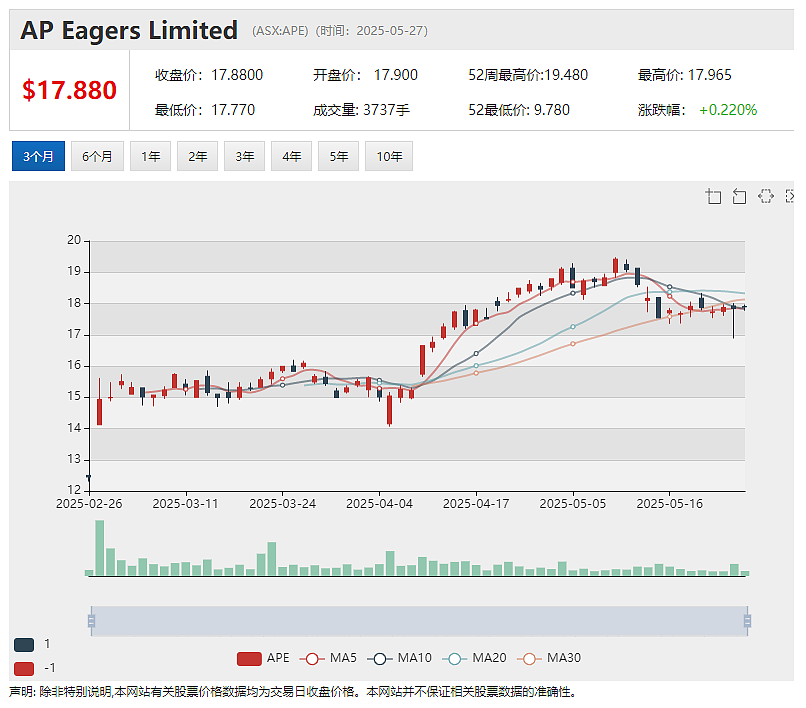The width and height of the screenshot is (806, 708).
Task: Click the 声明 disclaimer text at bottom
Action: point(293,692)
